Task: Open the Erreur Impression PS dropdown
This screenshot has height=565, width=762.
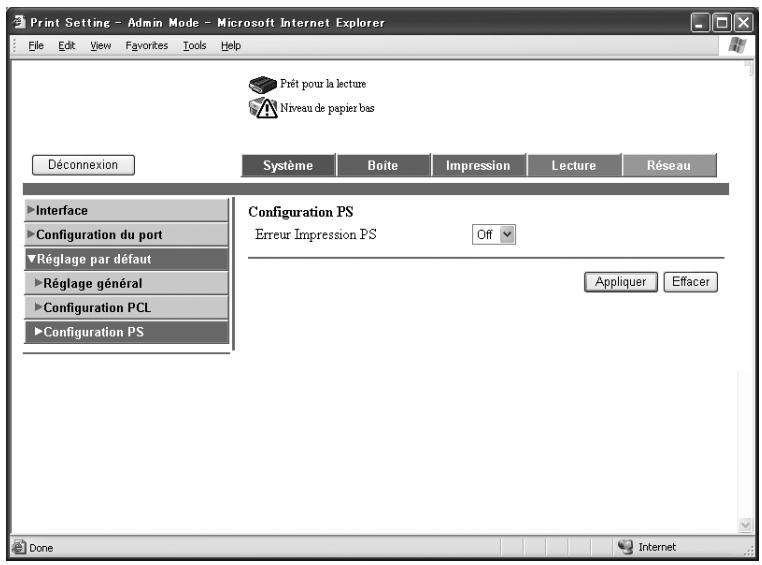Action: point(493,235)
